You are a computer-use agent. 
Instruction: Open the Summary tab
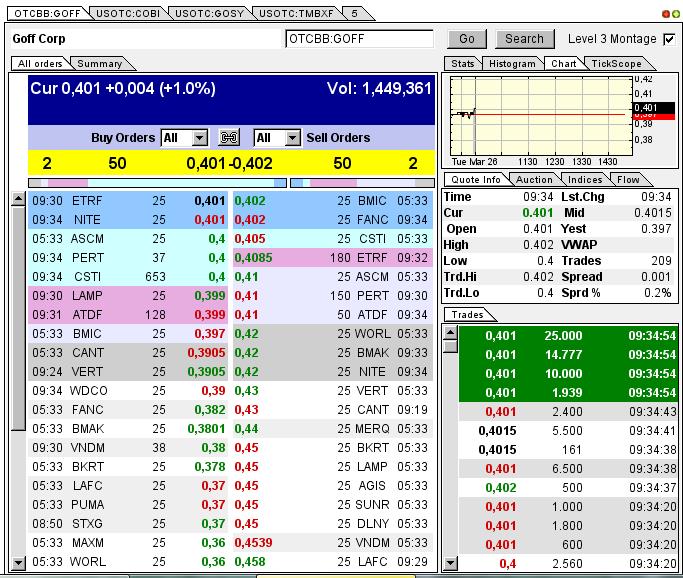(x=100, y=64)
